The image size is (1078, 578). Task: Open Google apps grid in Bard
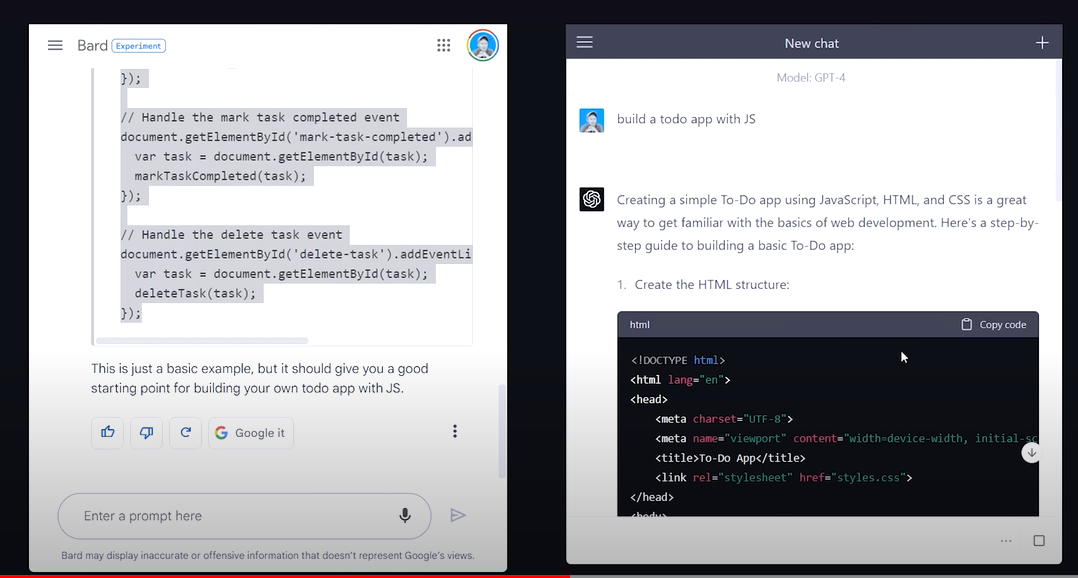pos(443,45)
